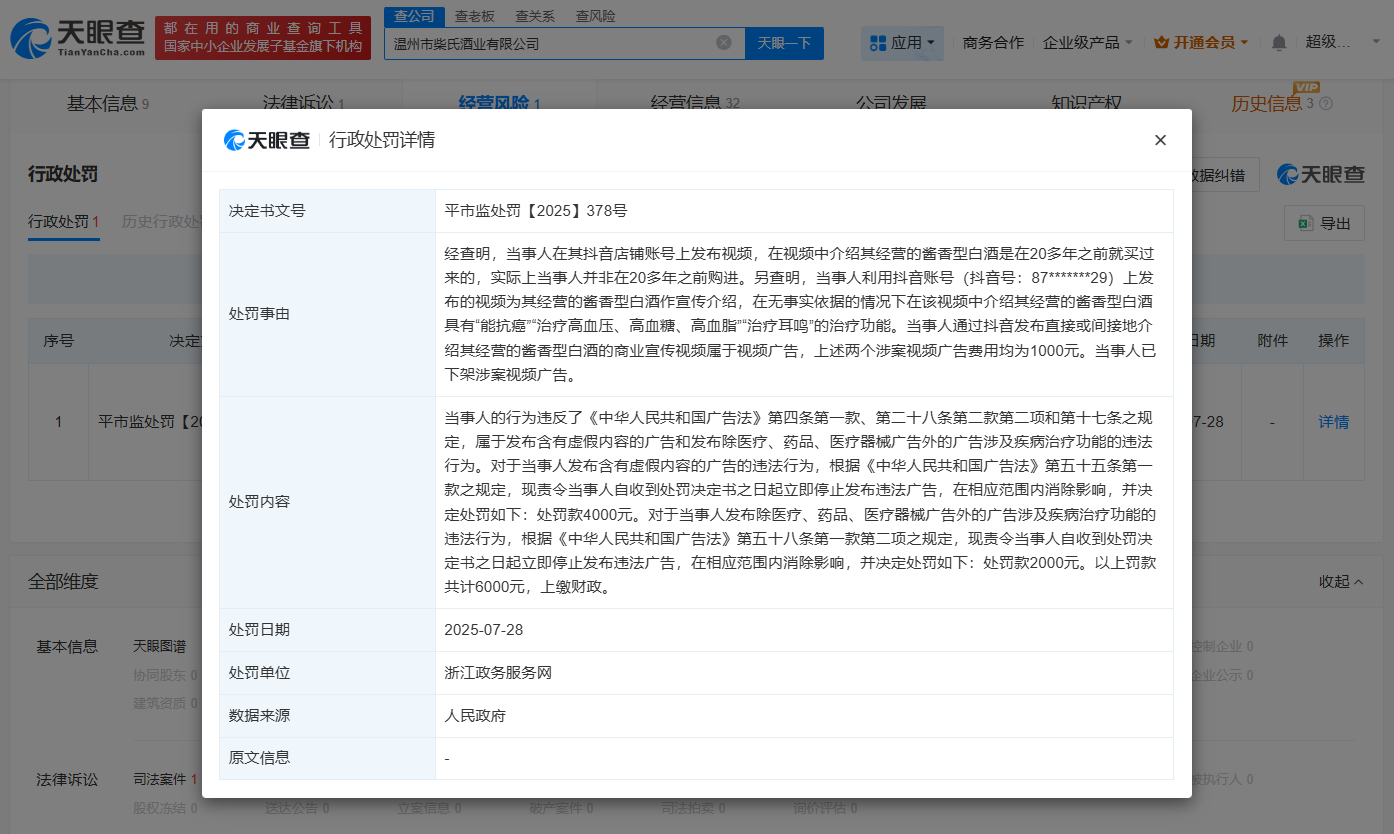The width and height of the screenshot is (1394, 834).
Task: Close the 行政处罚详情 modal
Action: (x=1160, y=140)
